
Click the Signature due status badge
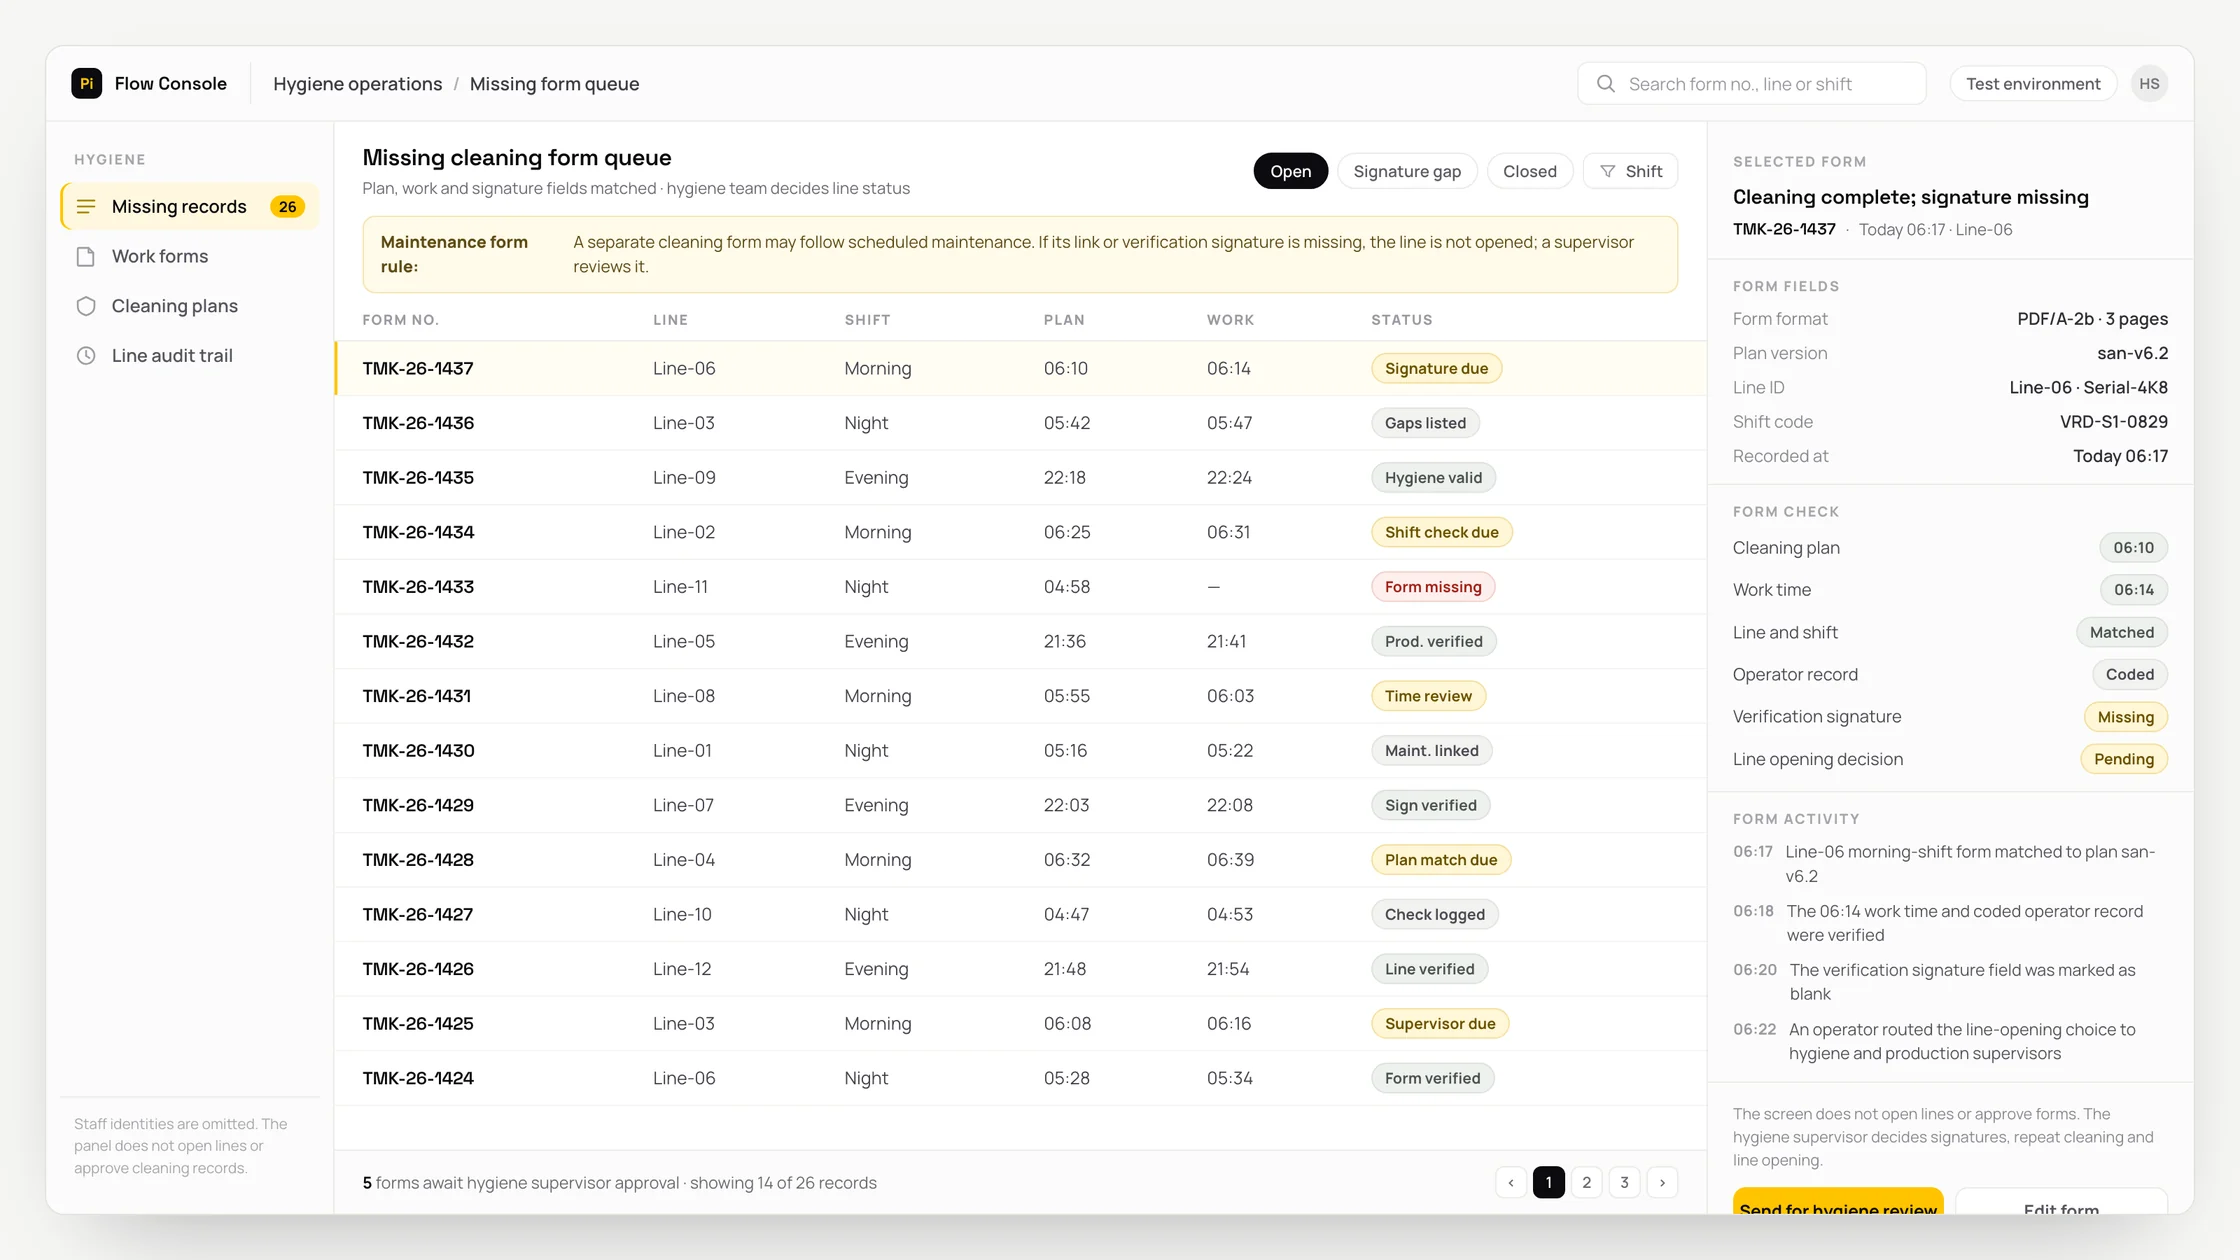coord(1436,368)
